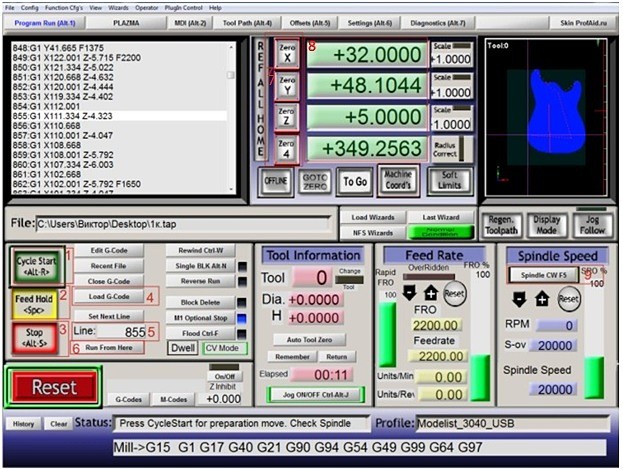This screenshot has width=623, height=470.
Task: Toggle Spindle CW F5
Action: point(544,275)
